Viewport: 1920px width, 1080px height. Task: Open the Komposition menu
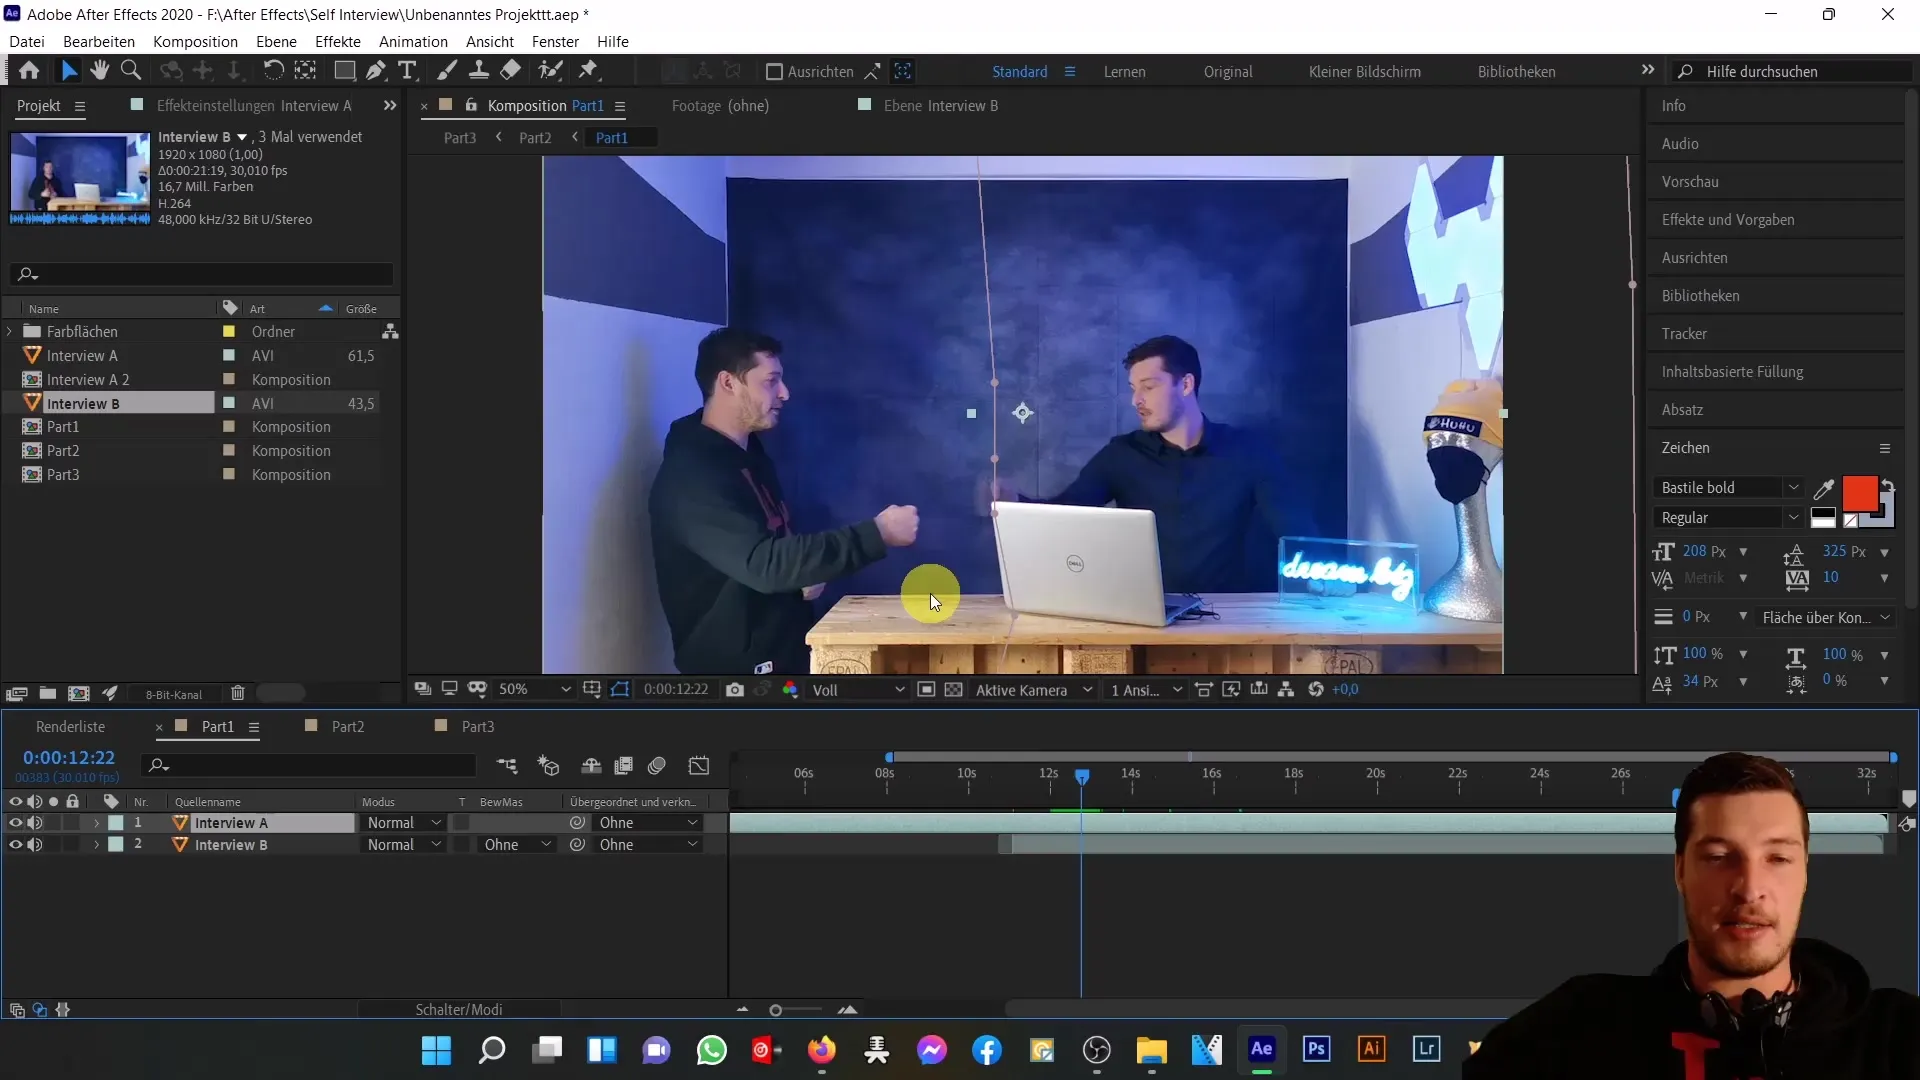[x=195, y=42]
